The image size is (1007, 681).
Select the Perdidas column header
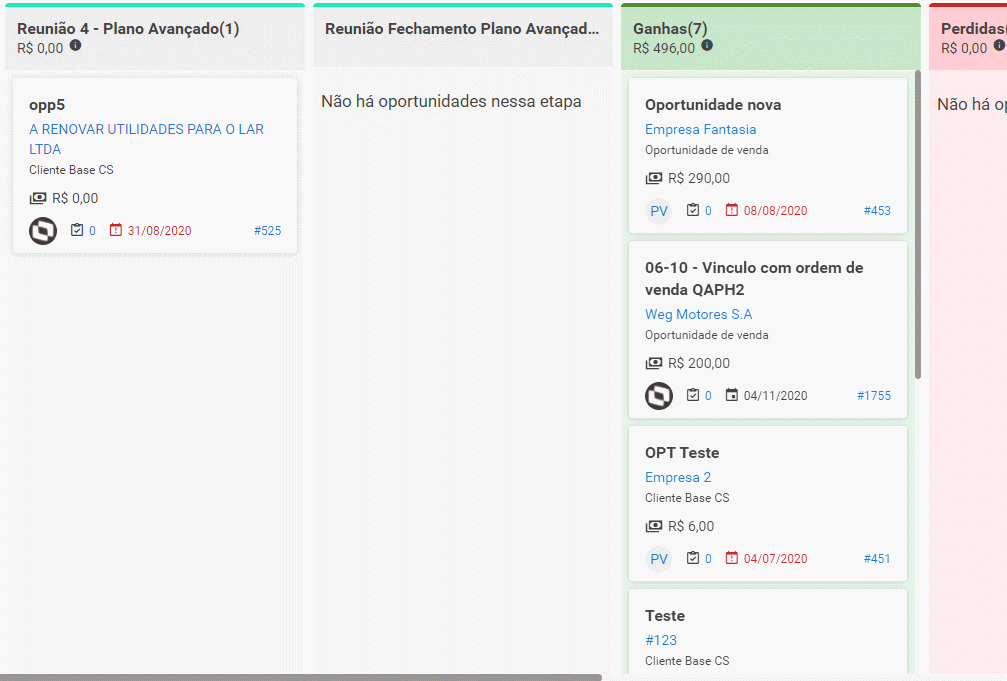click(x=968, y=38)
